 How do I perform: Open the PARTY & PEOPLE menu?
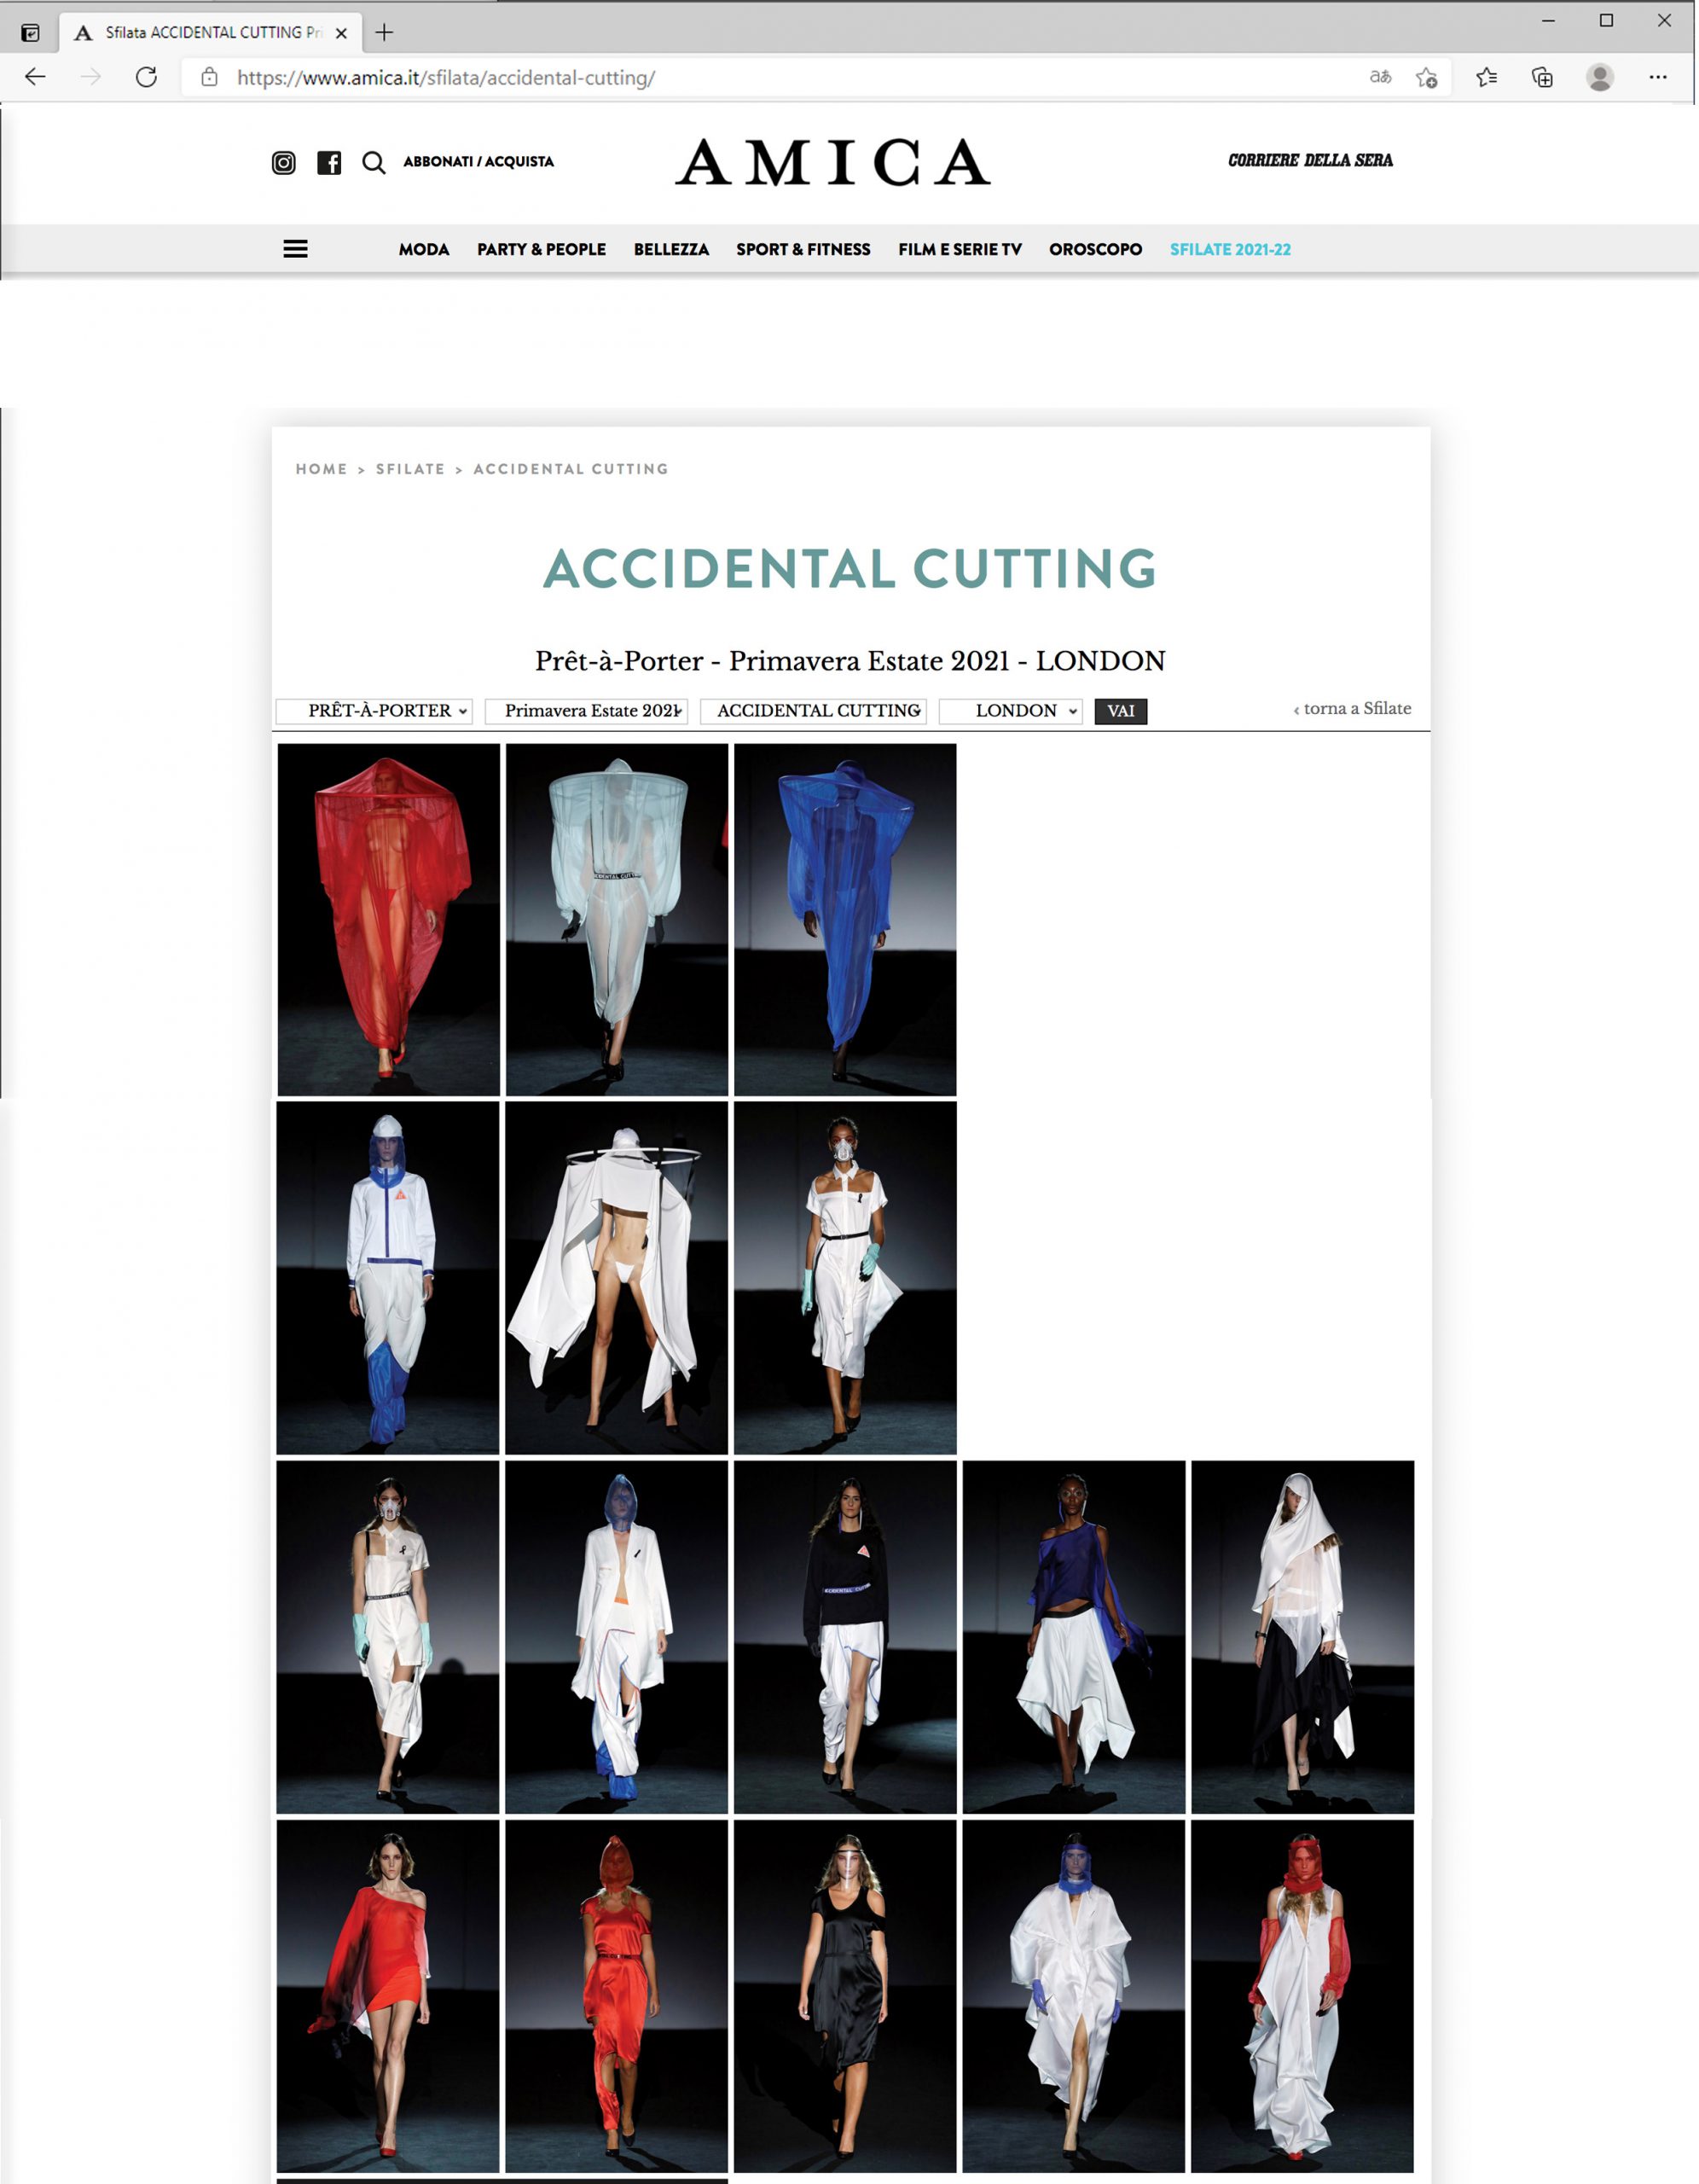pyautogui.click(x=541, y=249)
